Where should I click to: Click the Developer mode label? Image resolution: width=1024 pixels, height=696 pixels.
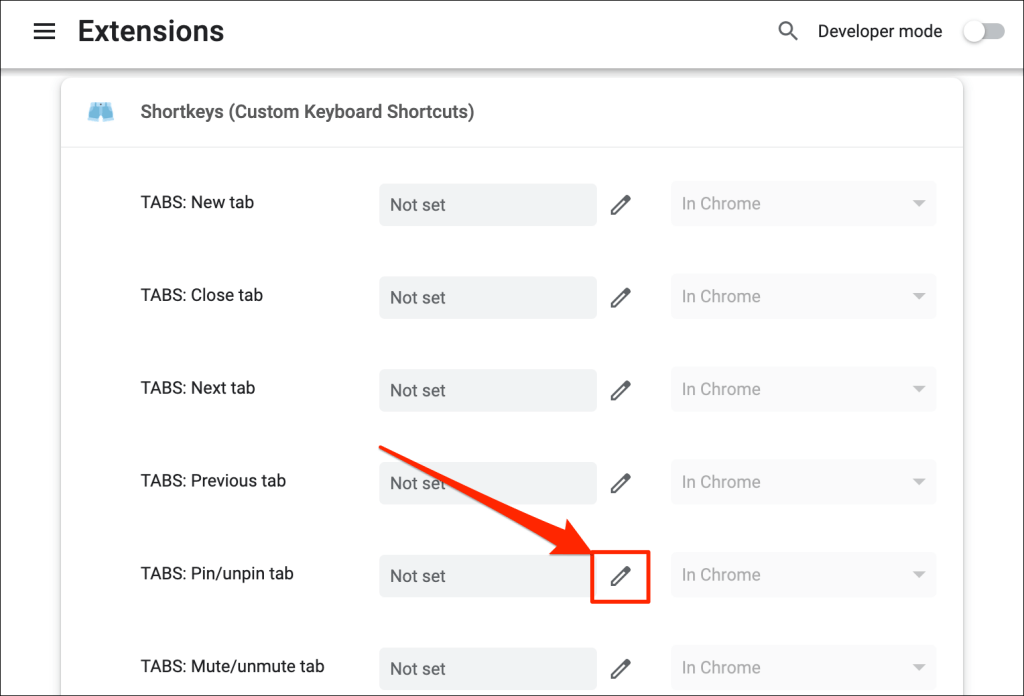pyautogui.click(x=879, y=31)
